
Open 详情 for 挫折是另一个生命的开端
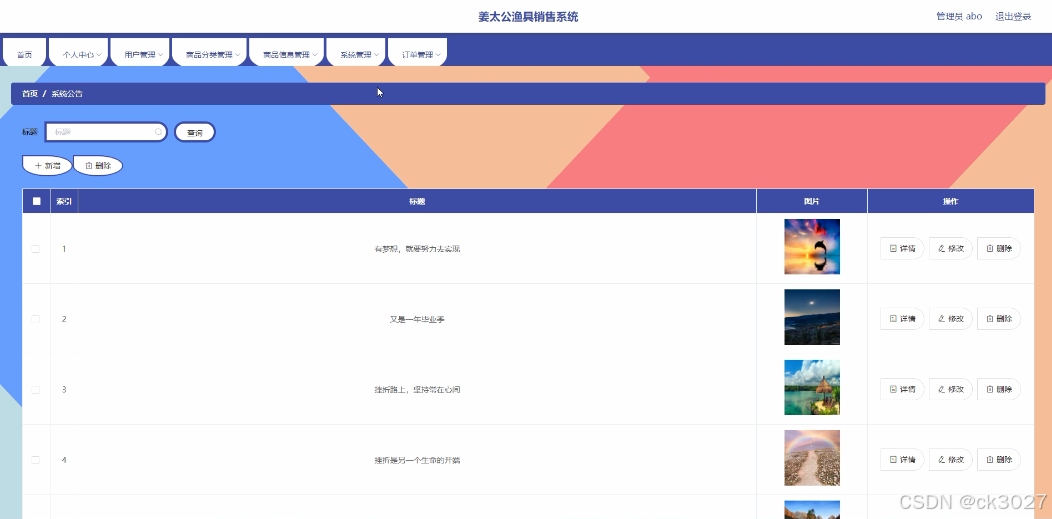point(902,459)
